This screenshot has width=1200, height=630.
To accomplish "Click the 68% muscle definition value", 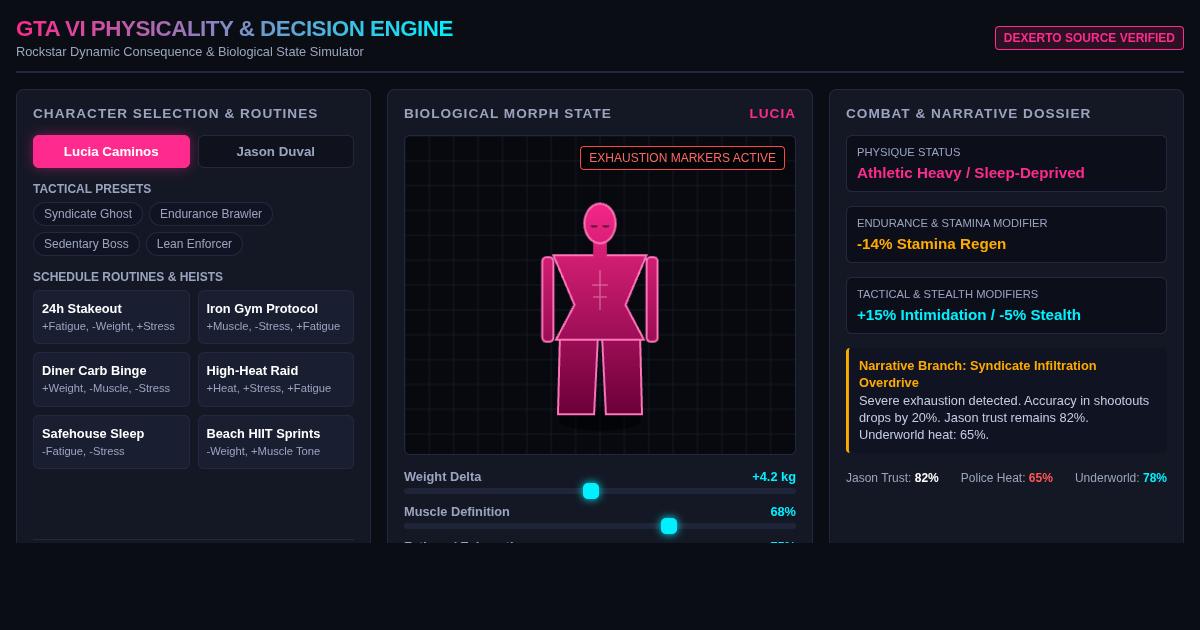I will [x=783, y=512].
